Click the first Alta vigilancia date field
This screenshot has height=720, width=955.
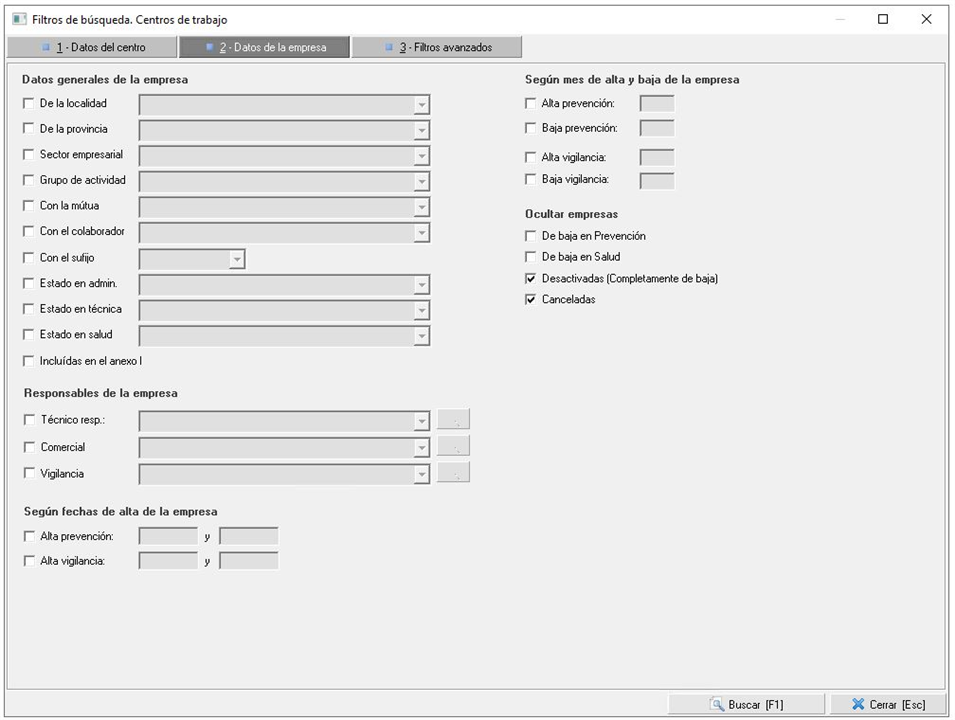[168, 561]
